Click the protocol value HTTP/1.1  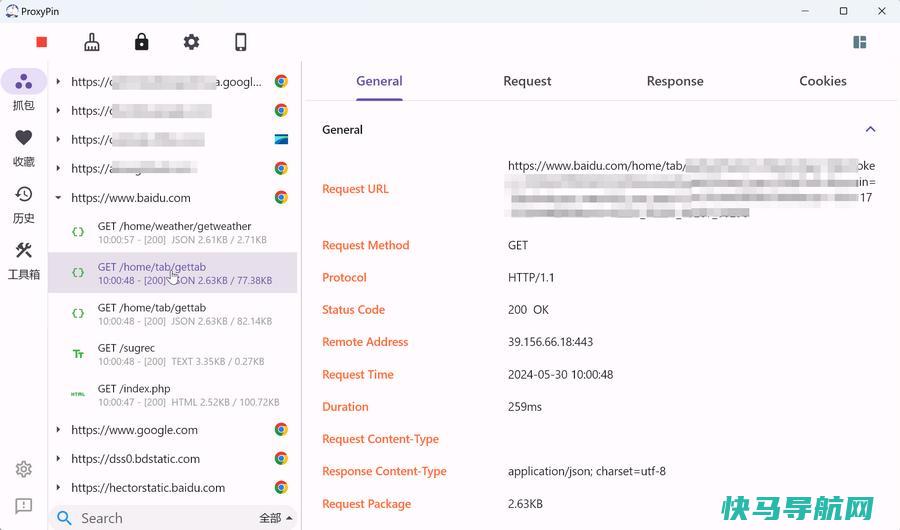pyautogui.click(x=531, y=277)
